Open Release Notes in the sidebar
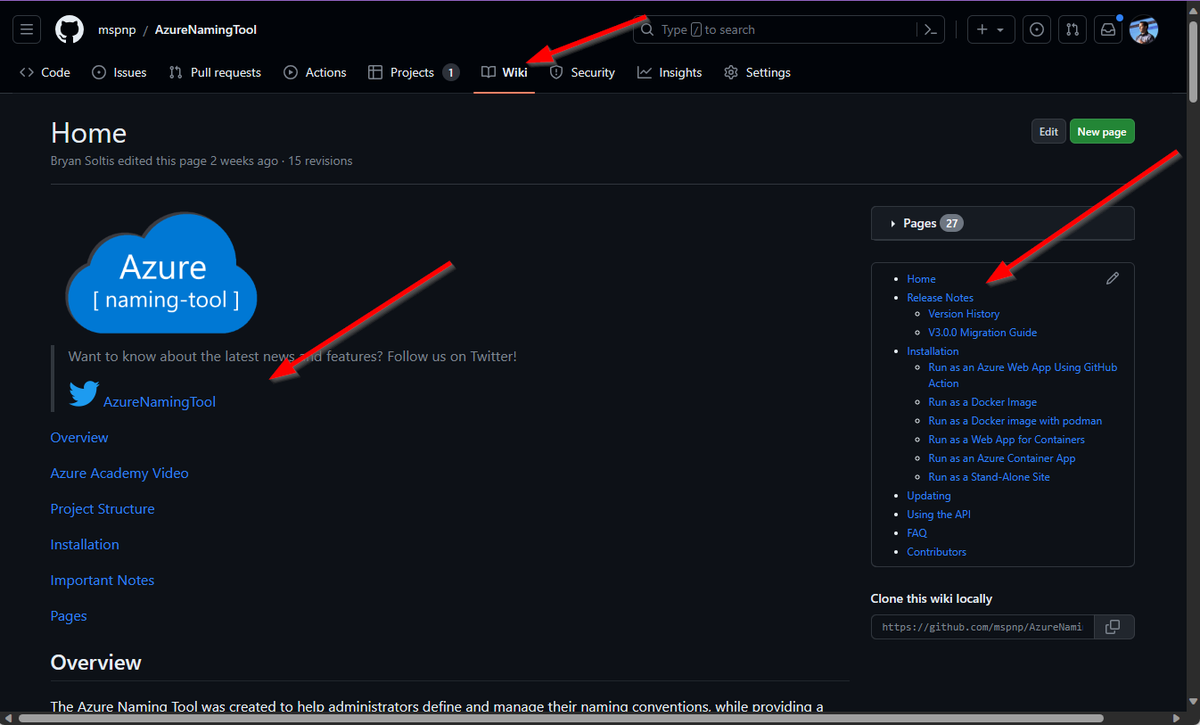 click(x=940, y=298)
